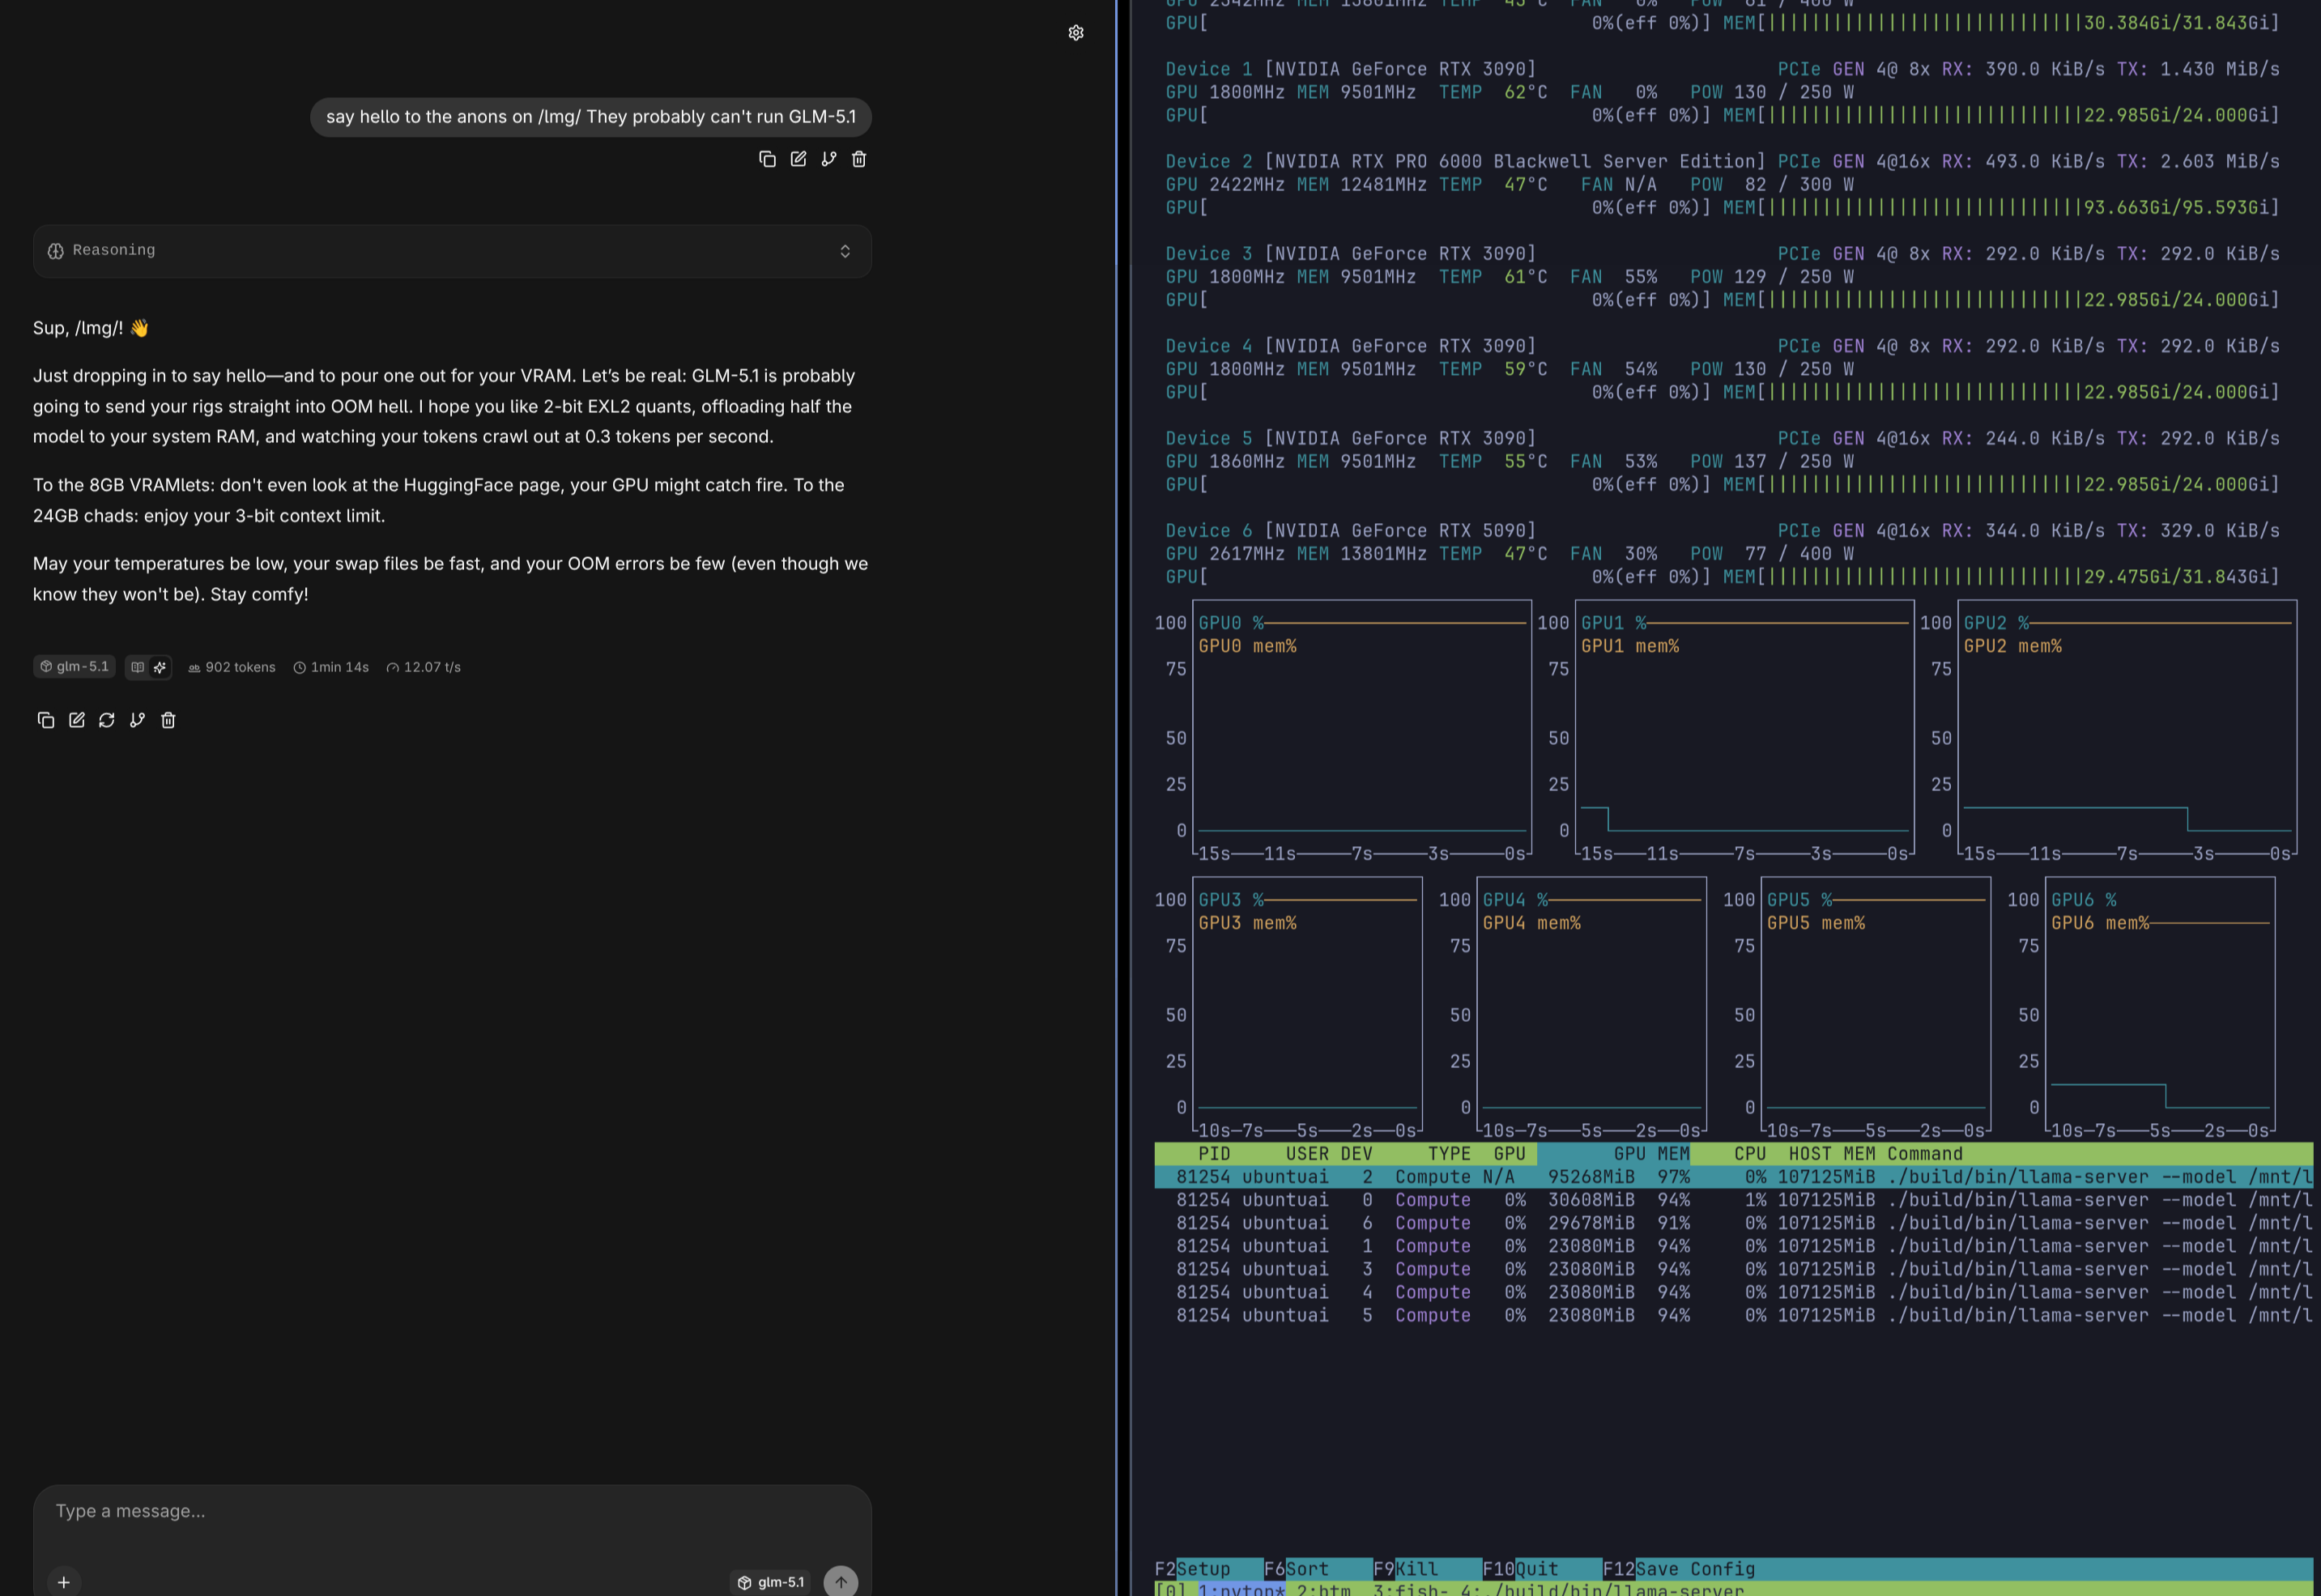2321x1596 pixels.
Task: Click the send message arrow button
Action: tap(840, 1581)
